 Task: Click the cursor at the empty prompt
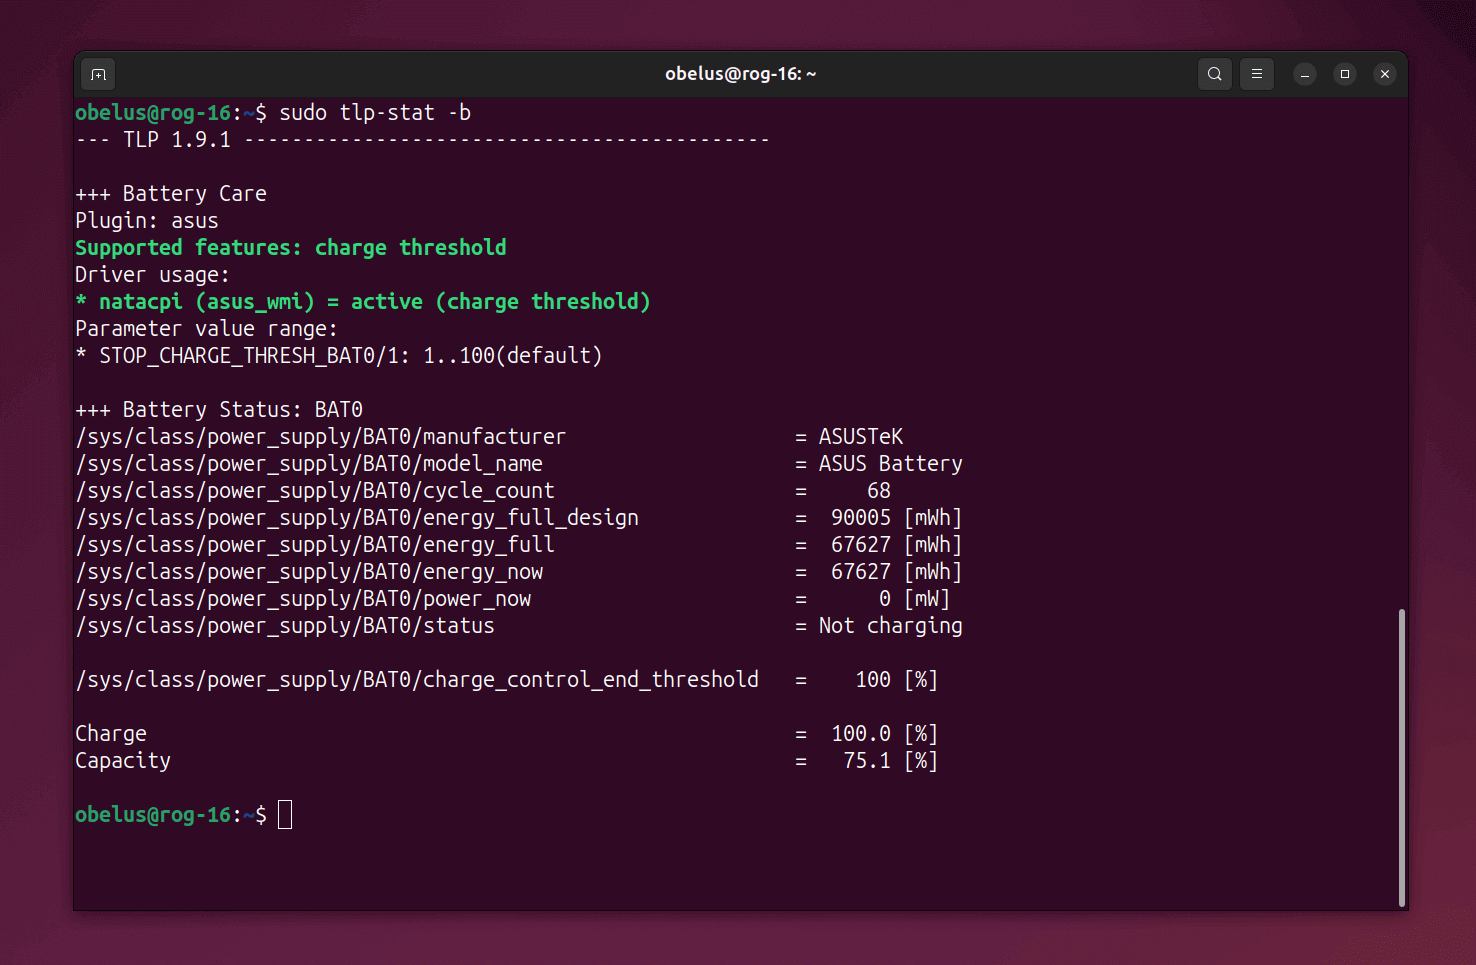click(285, 815)
